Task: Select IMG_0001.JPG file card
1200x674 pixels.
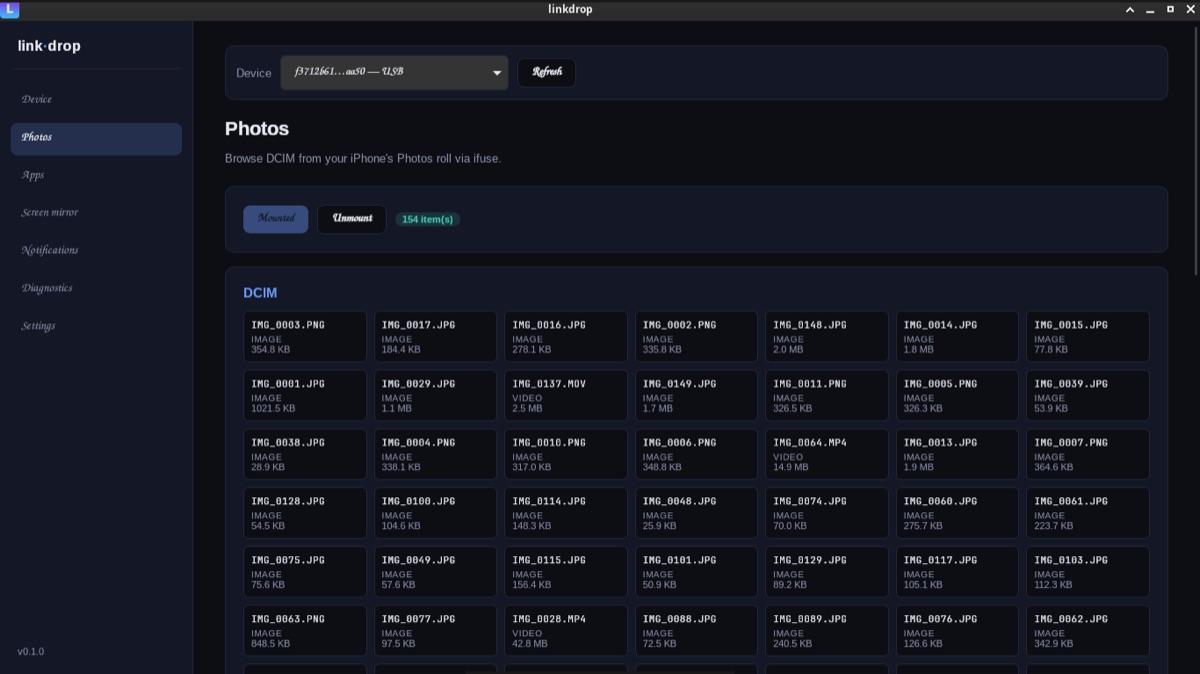Action: tap(305, 396)
